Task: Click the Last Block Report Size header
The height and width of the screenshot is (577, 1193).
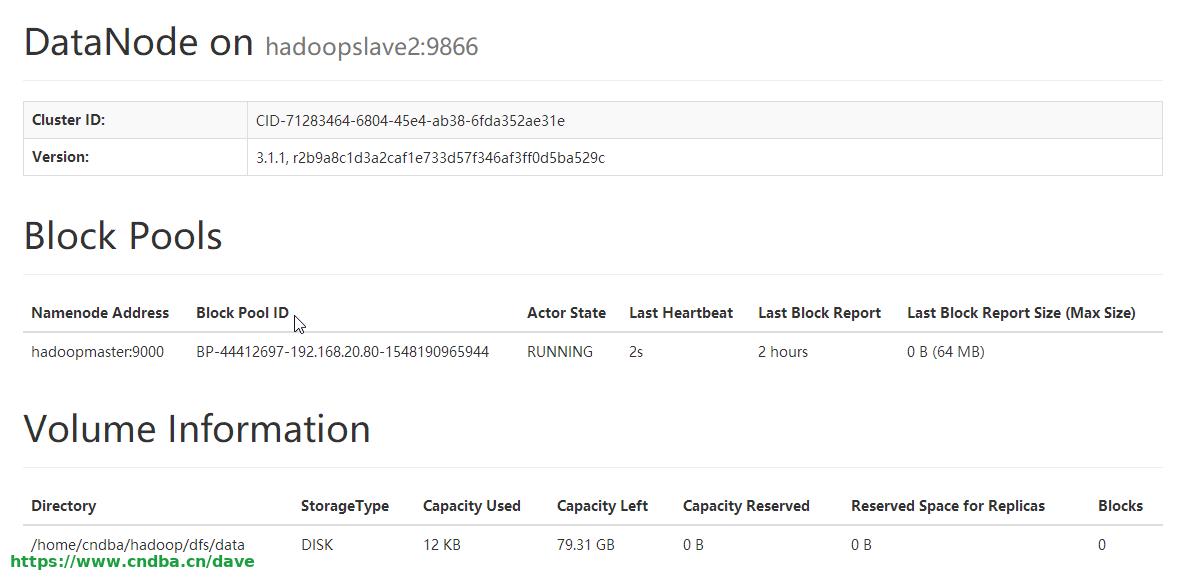Action: (x=1021, y=313)
